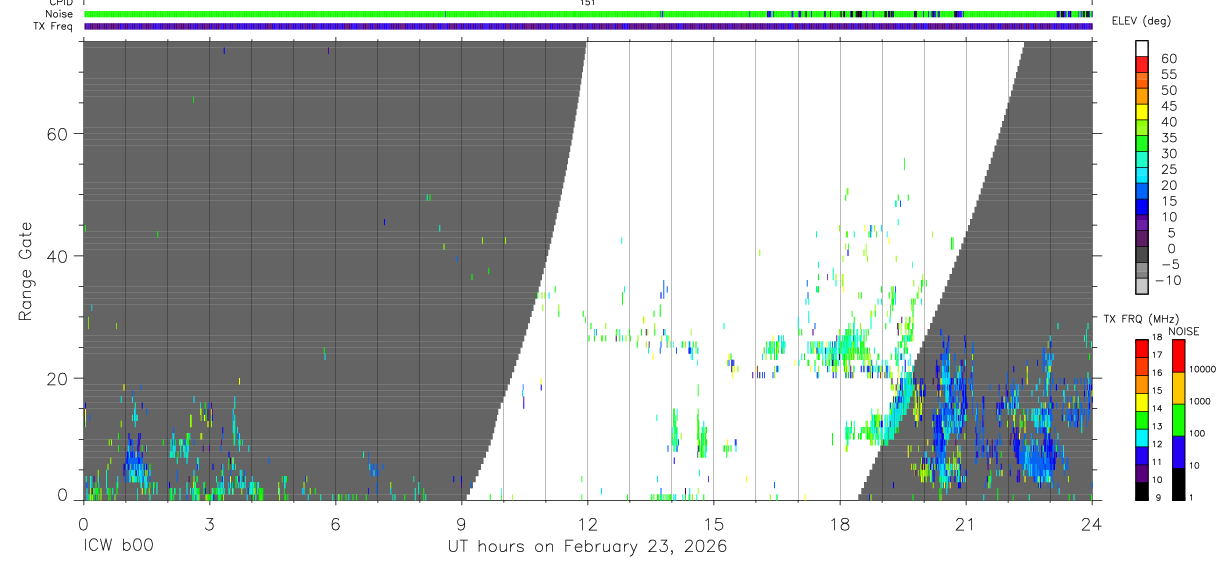Screen dimensions: 1228x567
Task: Click the '15' tick on UT hours axis
Action: click(713, 523)
